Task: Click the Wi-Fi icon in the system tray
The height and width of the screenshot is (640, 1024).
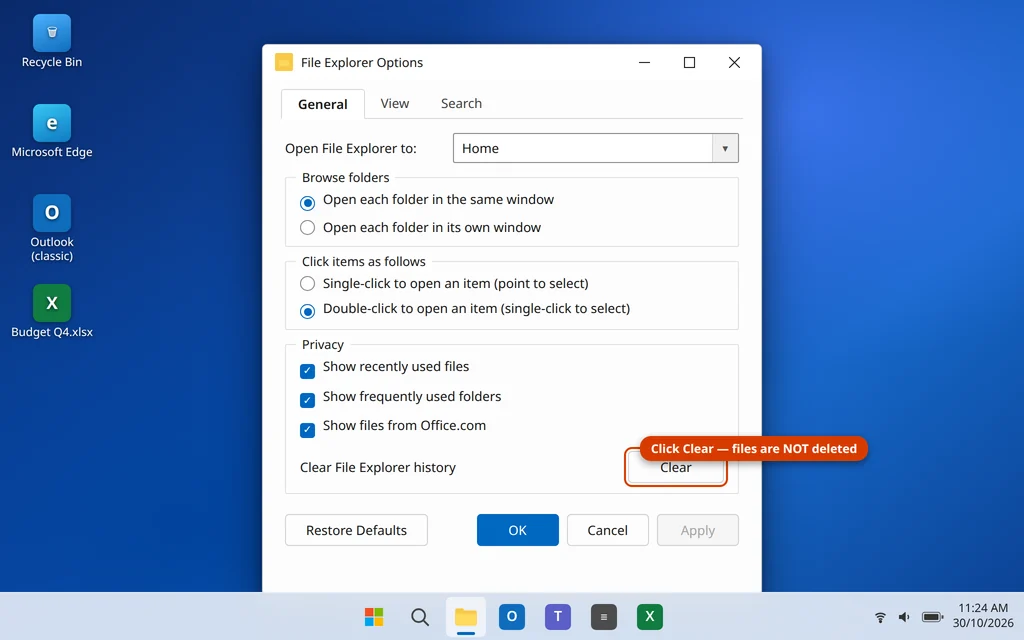Action: click(x=880, y=616)
